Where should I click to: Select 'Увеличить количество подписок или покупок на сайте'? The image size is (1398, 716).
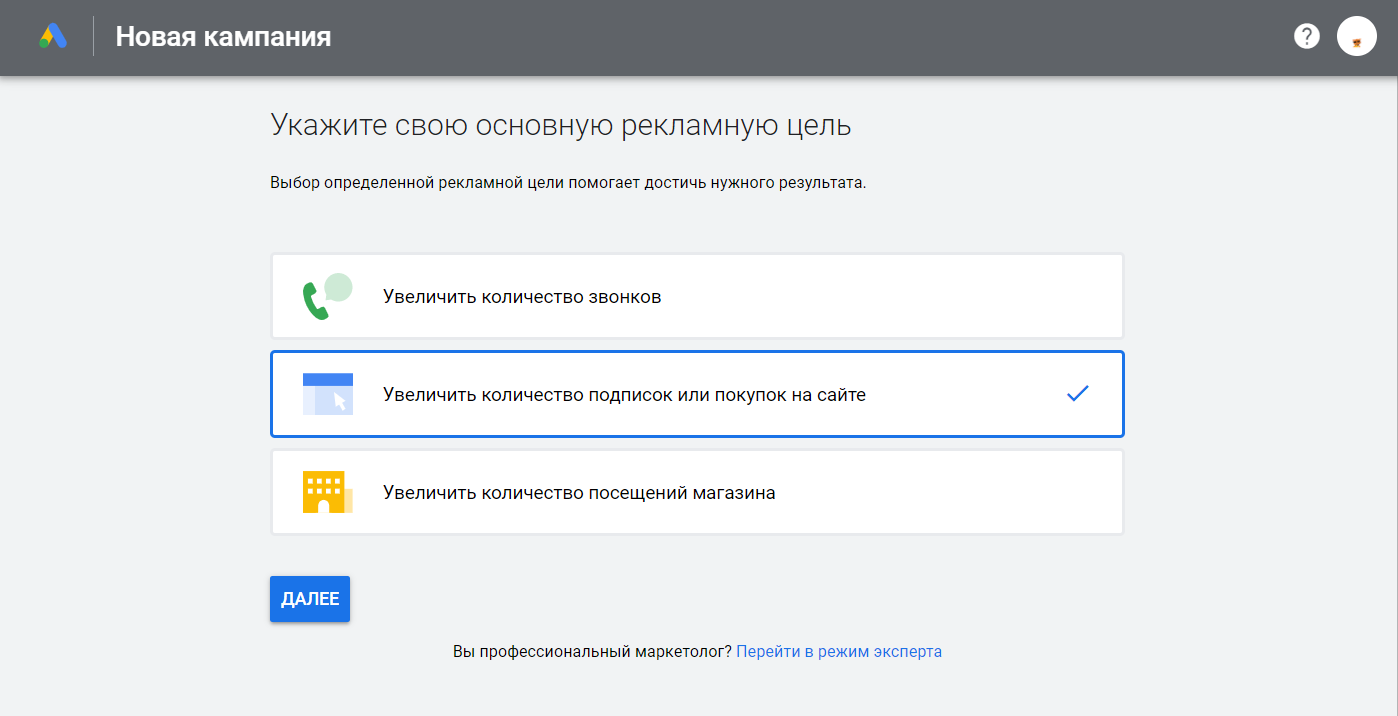coord(624,395)
